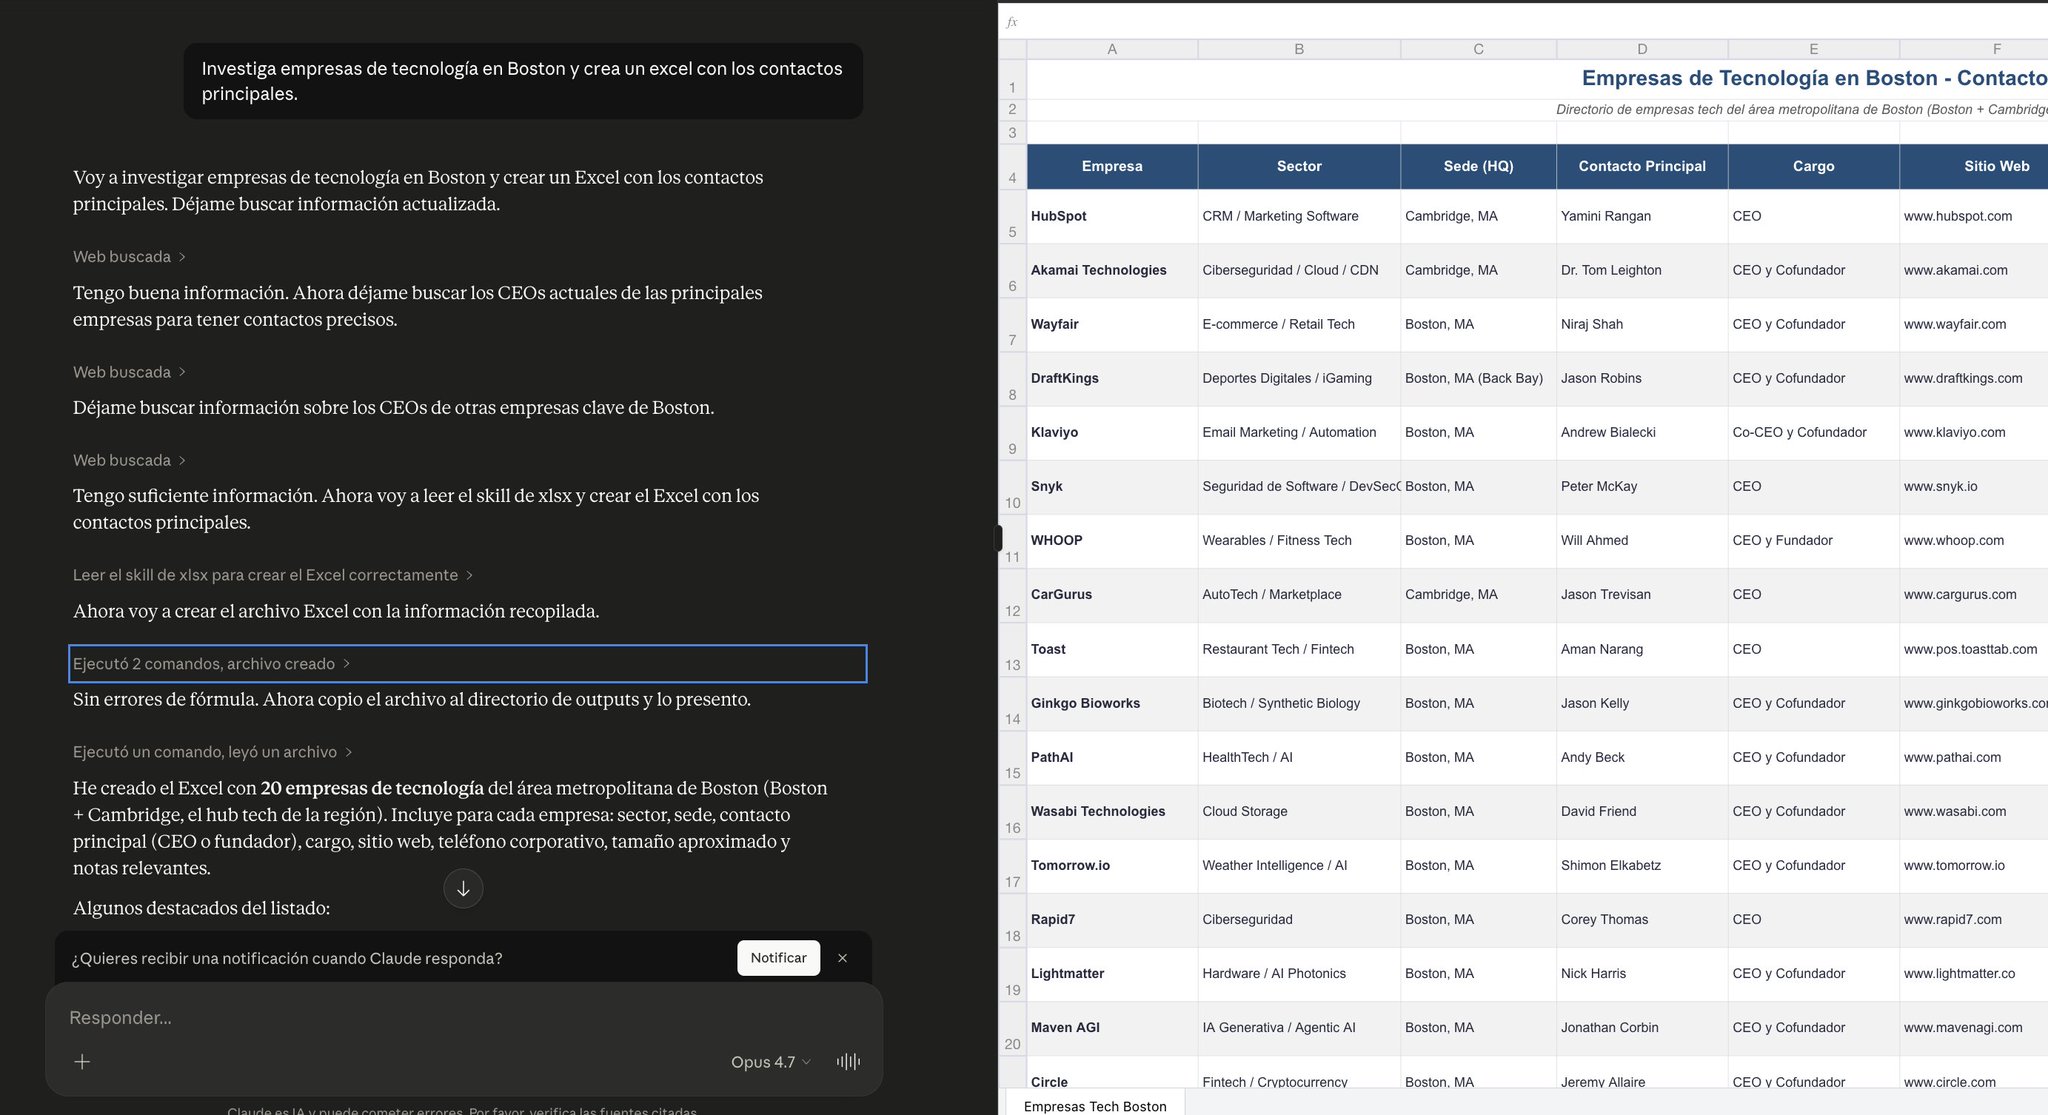The image size is (2048, 1115).
Task: Jump to latest message with the down-arrow button
Action: 463,888
